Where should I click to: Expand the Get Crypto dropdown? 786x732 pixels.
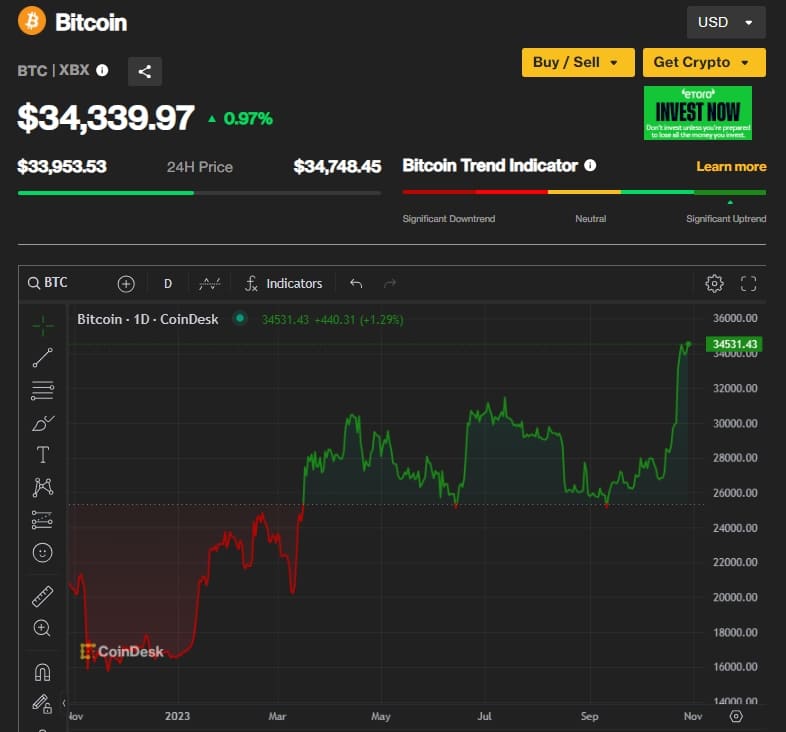[x=704, y=63]
